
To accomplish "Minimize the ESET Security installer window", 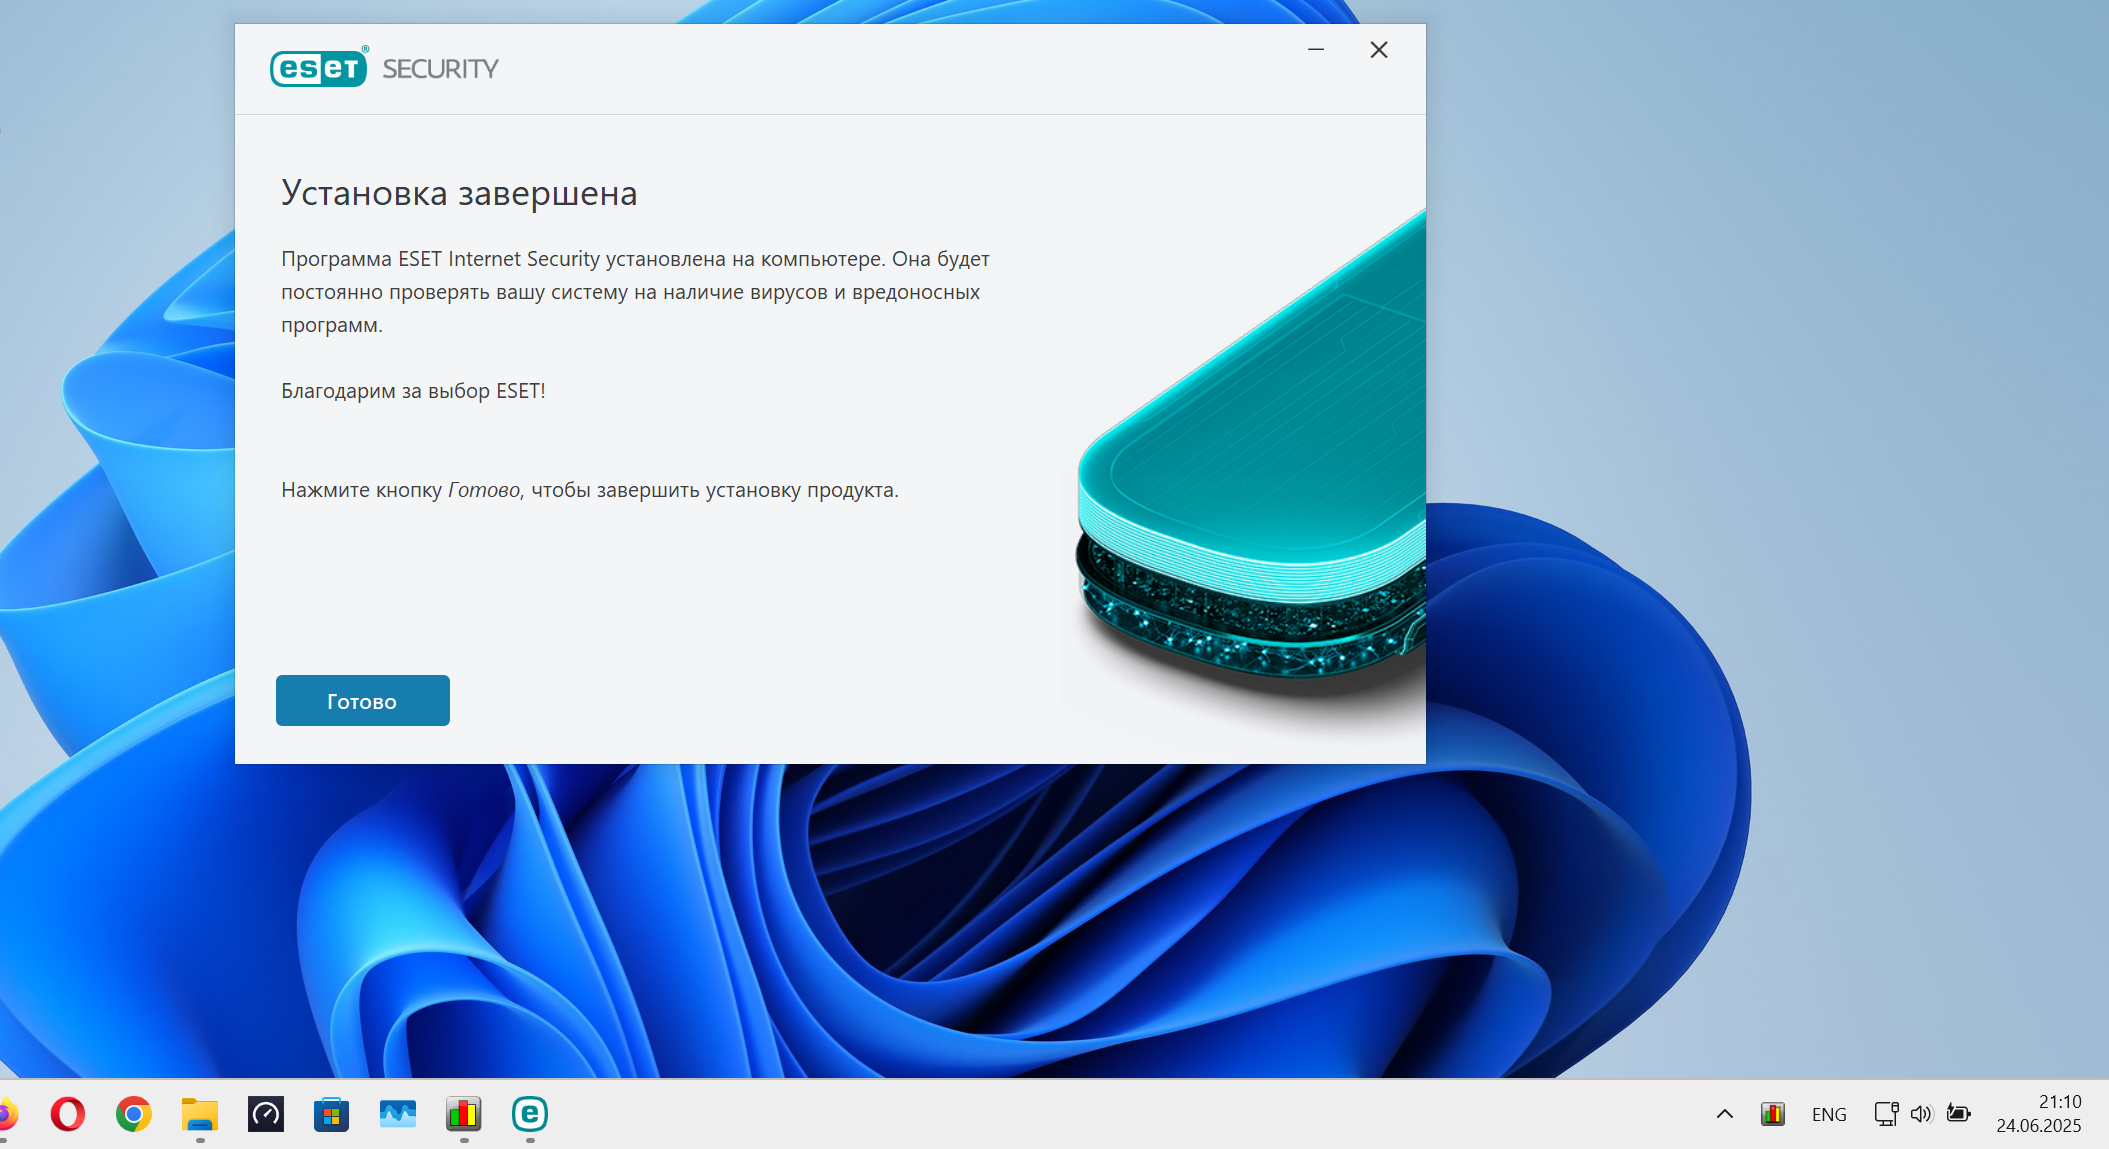I will pos(1316,50).
